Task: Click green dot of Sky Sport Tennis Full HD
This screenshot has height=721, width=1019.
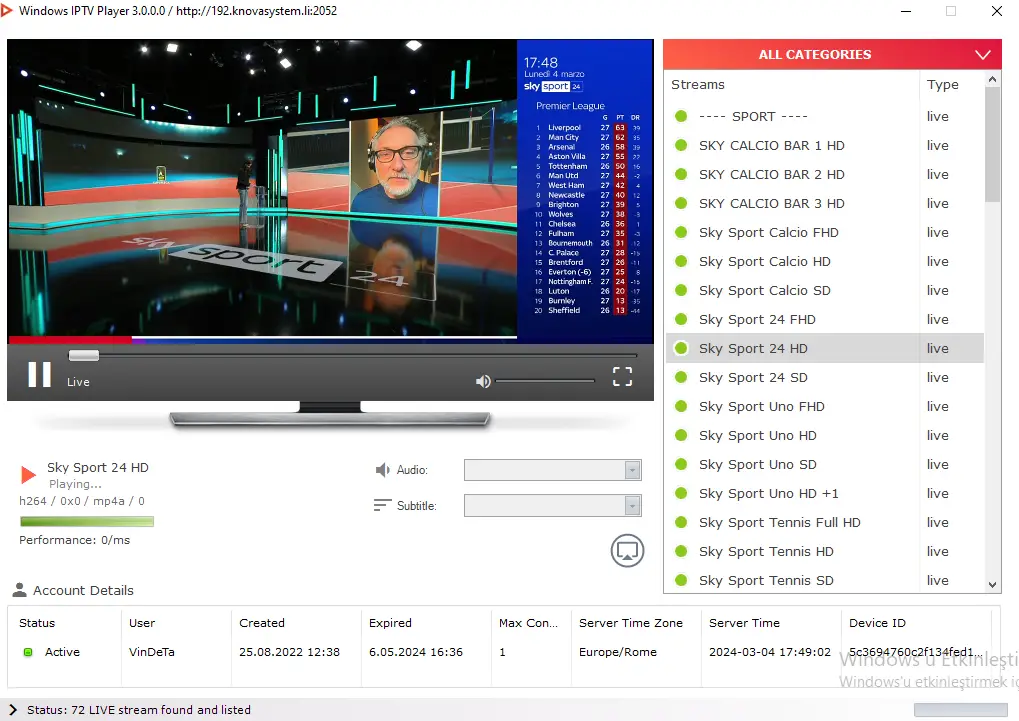Action: pyautogui.click(x=681, y=523)
